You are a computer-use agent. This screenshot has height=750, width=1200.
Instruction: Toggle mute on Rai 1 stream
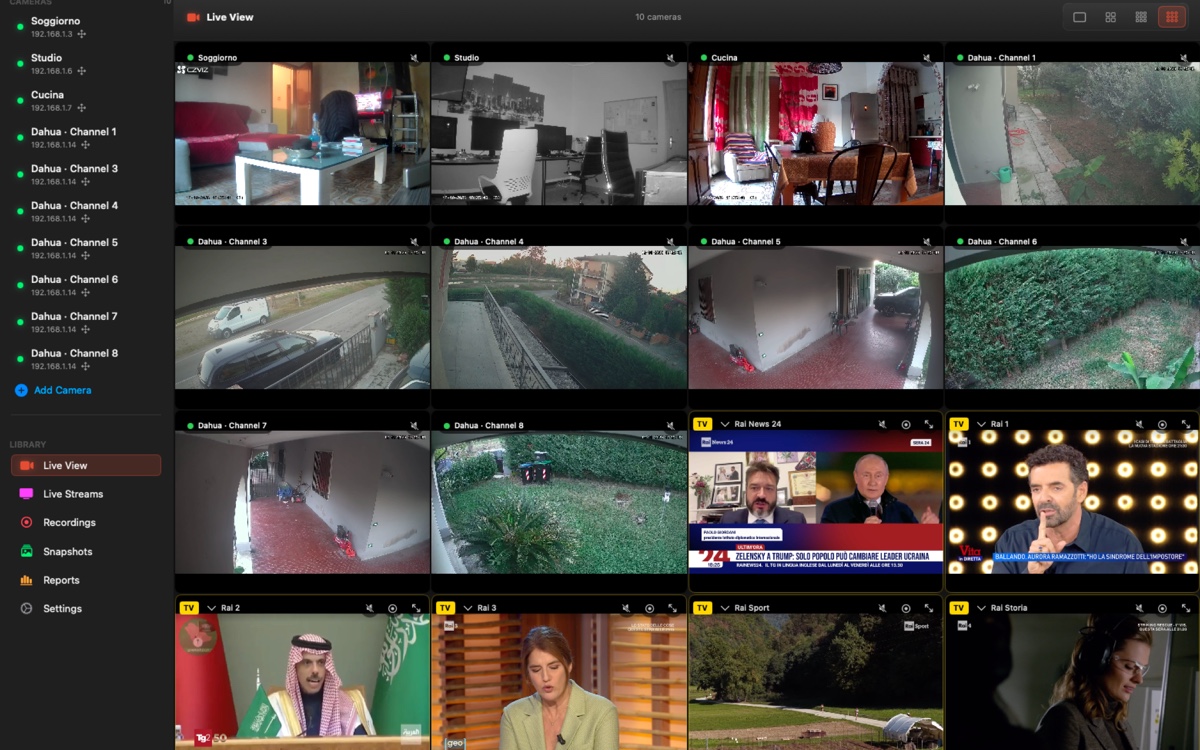point(1138,424)
